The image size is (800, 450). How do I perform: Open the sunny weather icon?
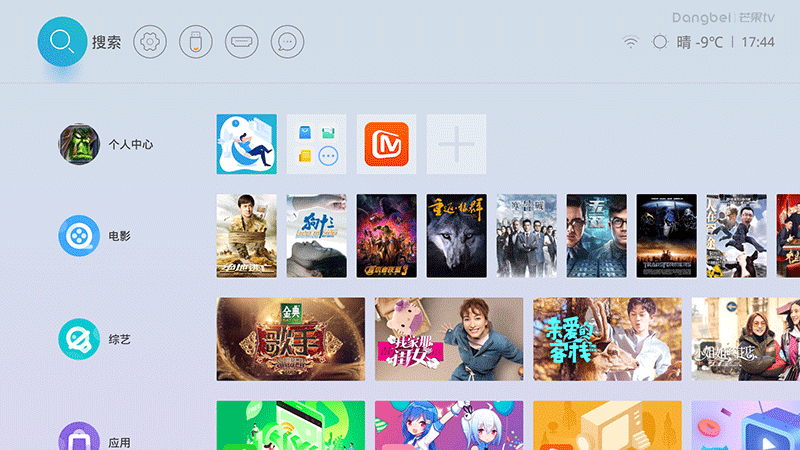(660, 42)
